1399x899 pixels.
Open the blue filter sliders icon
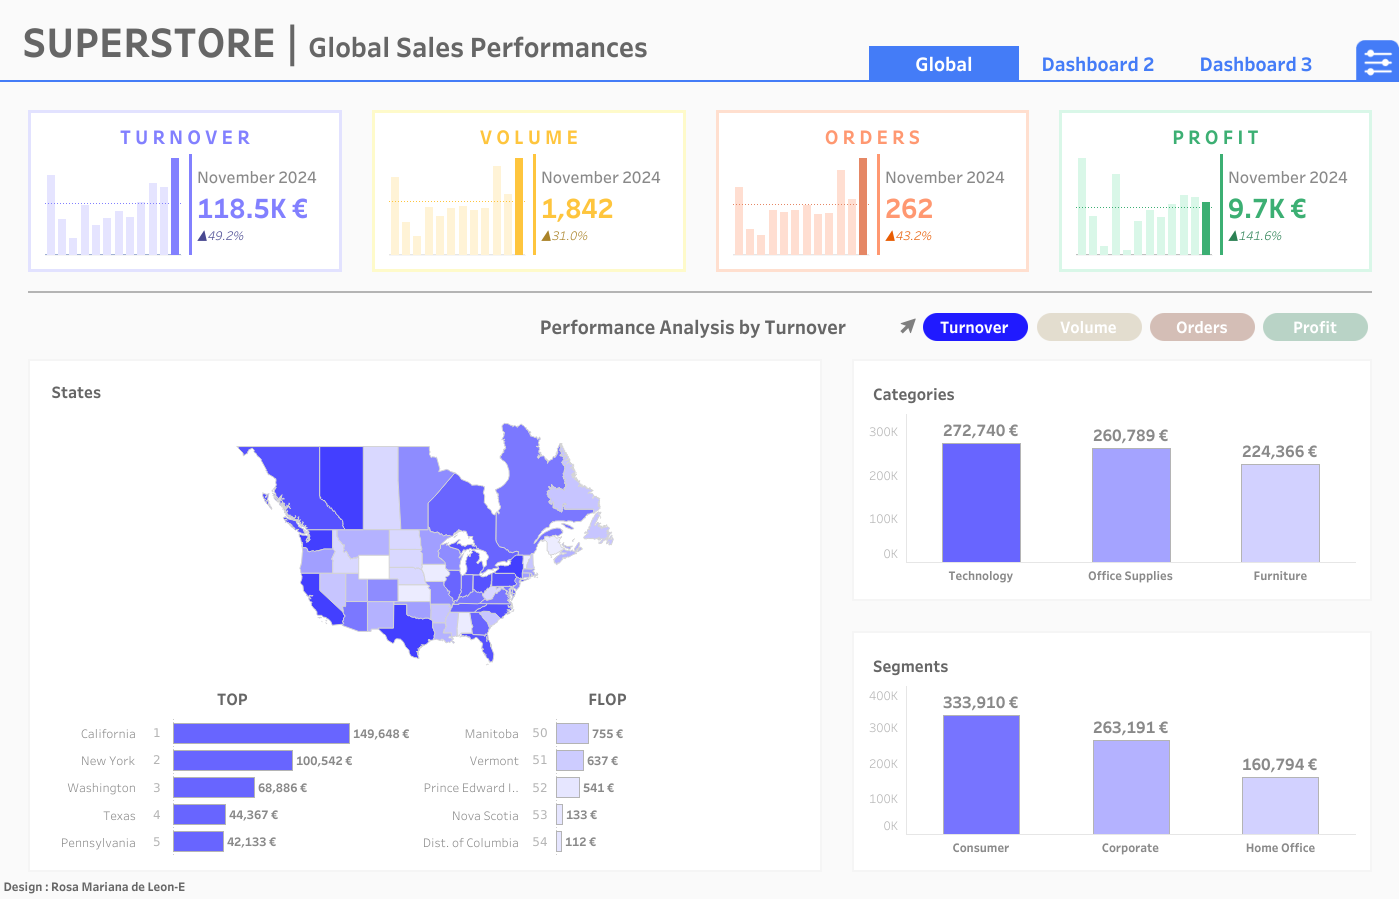(x=1376, y=61)
